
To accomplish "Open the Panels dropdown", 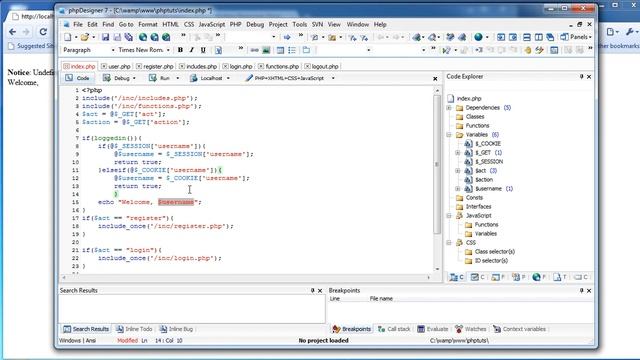I will (576, 37).
